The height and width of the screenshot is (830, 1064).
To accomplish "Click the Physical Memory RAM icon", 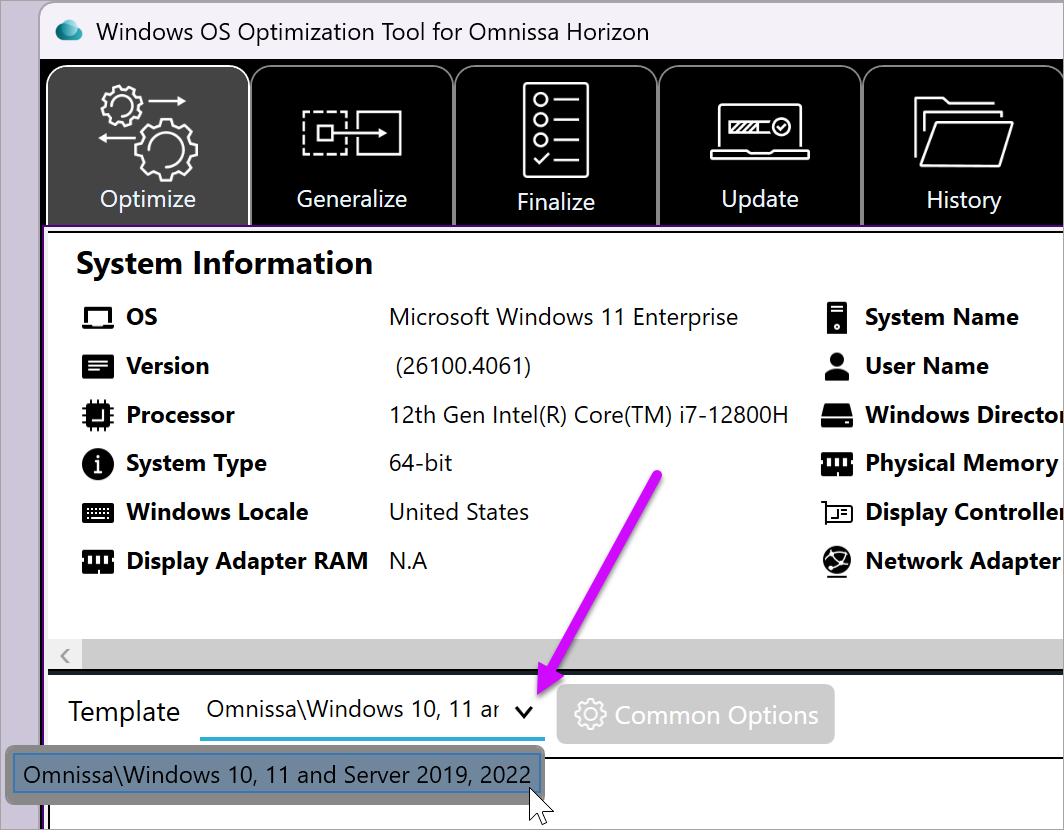I will coord(837,464).
